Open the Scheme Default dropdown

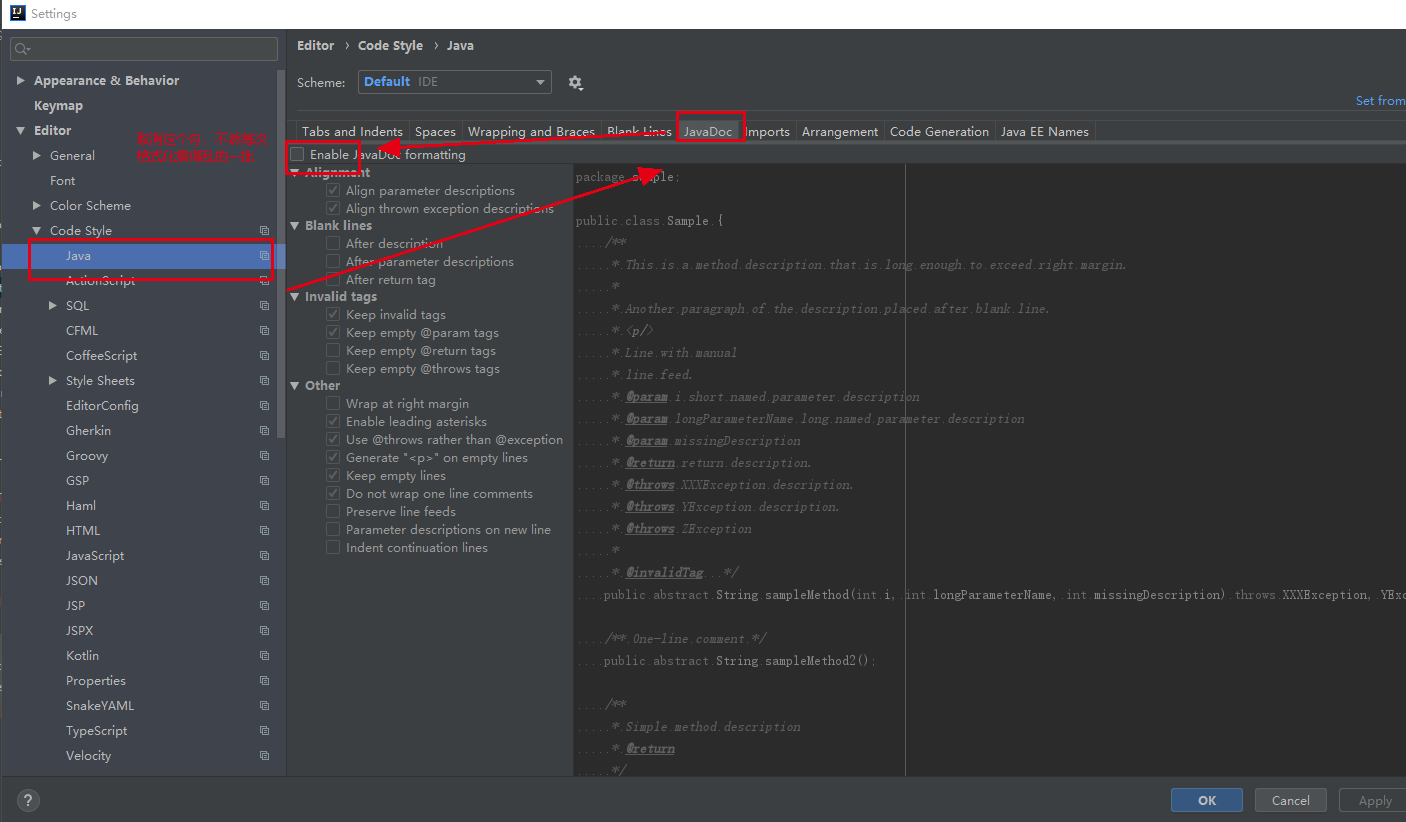(x=455, y=82)
